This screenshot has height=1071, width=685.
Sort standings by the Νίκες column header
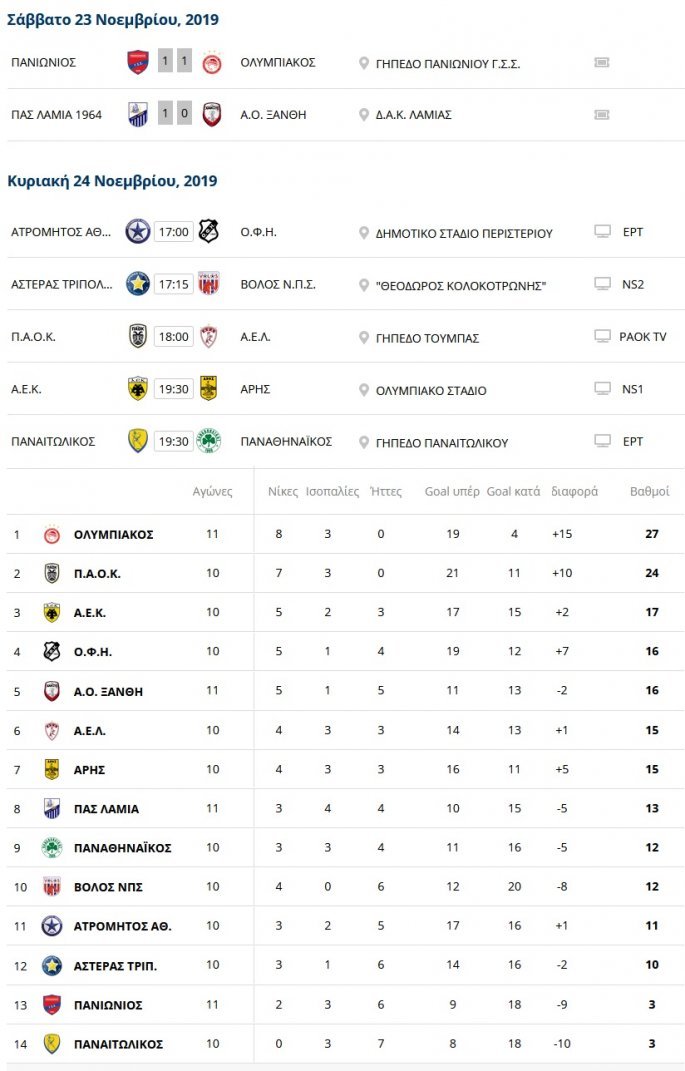pos(283,492)
